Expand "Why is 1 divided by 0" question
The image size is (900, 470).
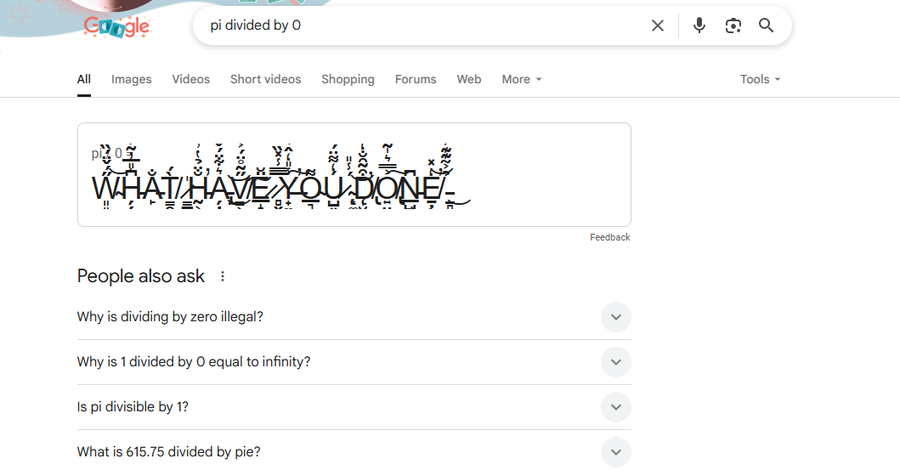(616, 362)
